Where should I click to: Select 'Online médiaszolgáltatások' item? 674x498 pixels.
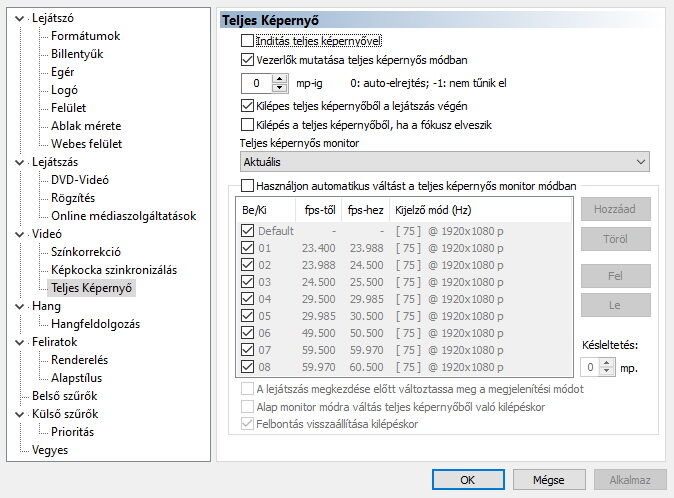123,216
